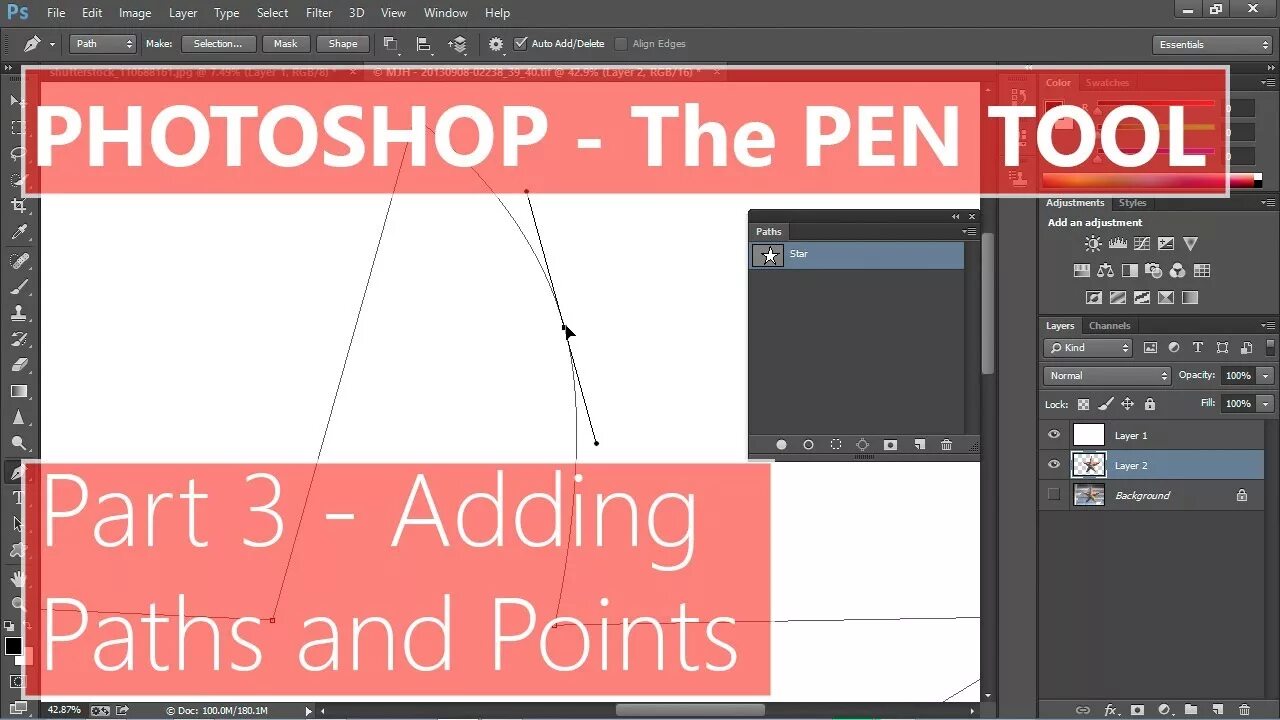
Task: Add a Photo Filter adjustment
Action: 1153,270
